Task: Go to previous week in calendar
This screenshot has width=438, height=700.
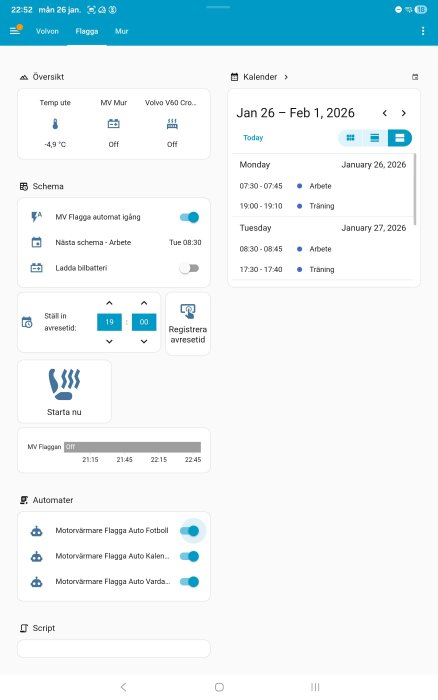Action: pos(384,113)
